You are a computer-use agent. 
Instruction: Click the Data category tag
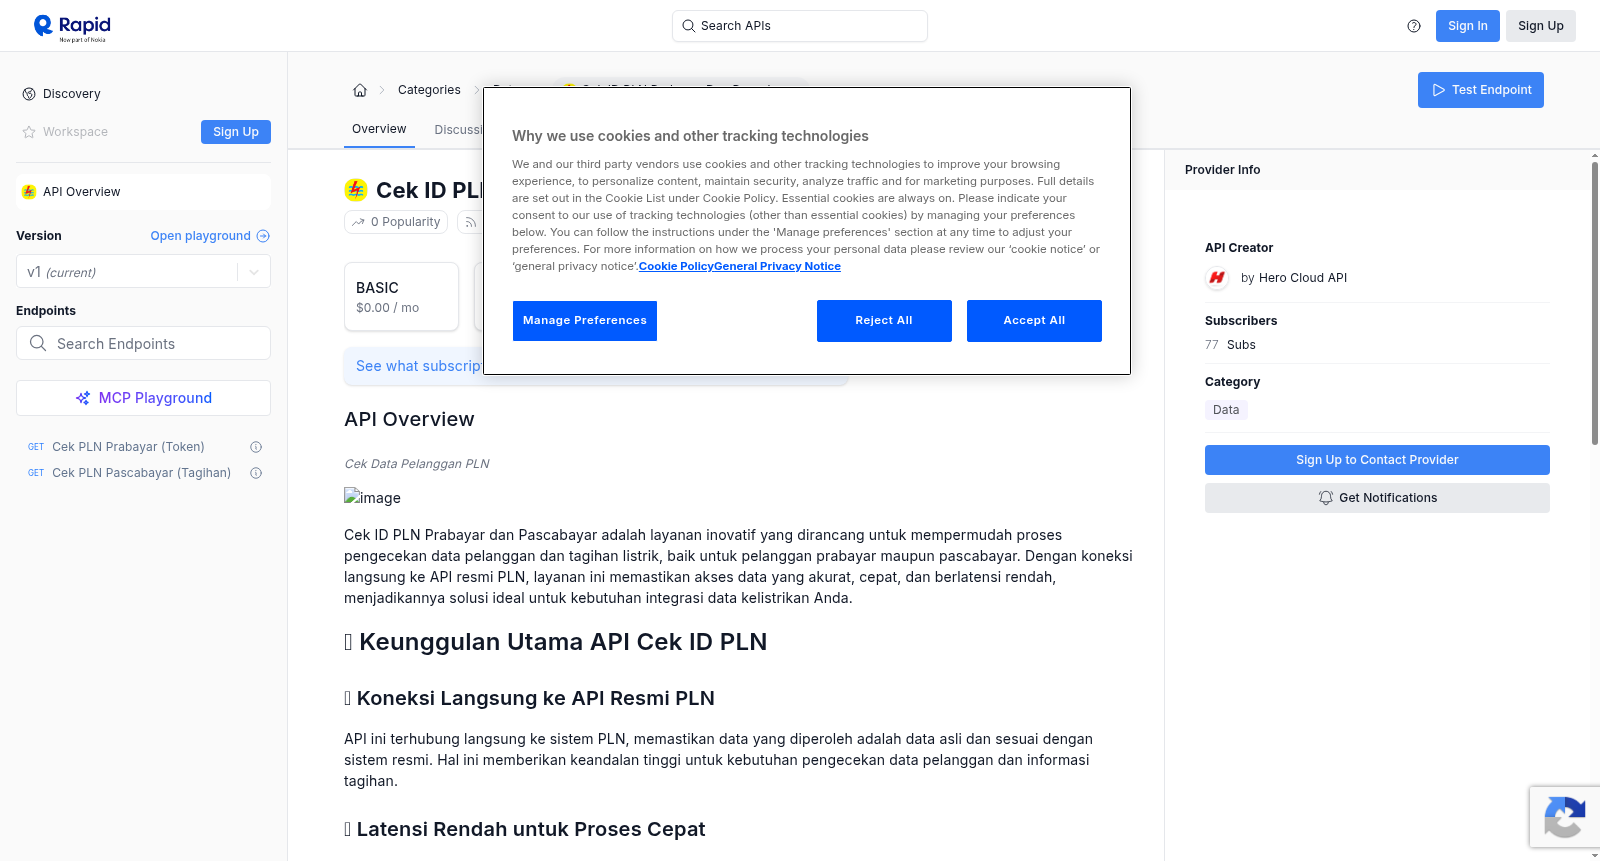(x=1226, y=410)
